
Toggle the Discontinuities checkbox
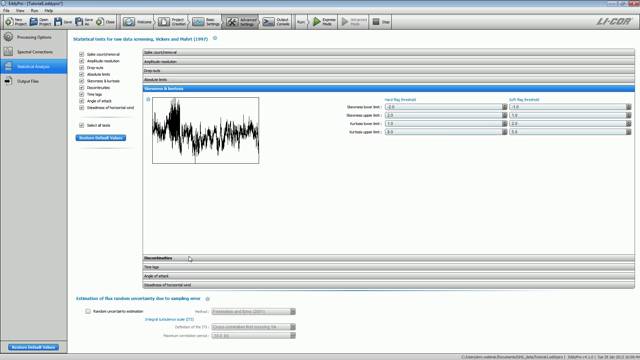82,87
